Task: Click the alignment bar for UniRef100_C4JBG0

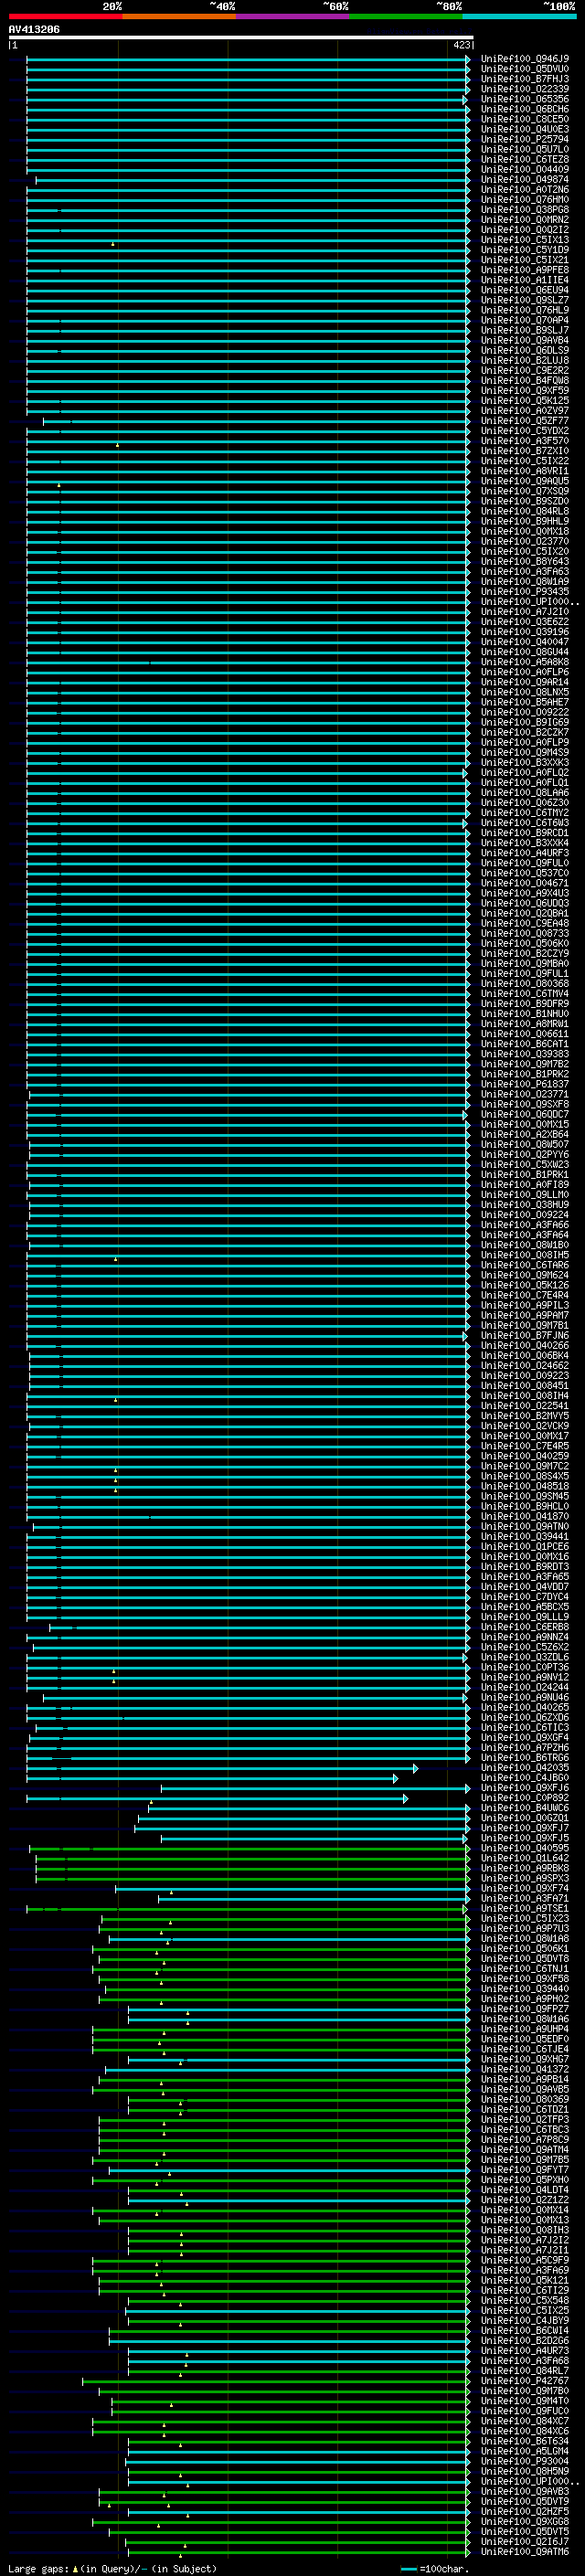Action: point(212,1778)
